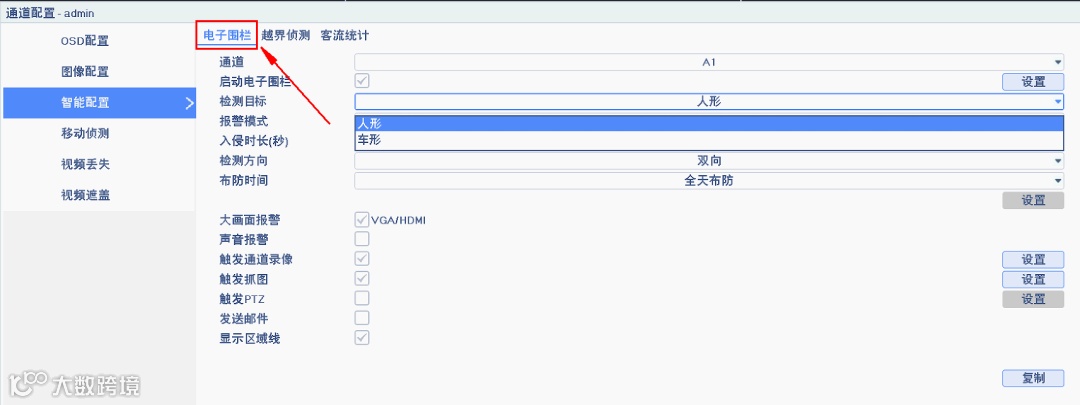Enable the 声音报警 checkbox
The image size is (1080, 405).
coord(362,239)
